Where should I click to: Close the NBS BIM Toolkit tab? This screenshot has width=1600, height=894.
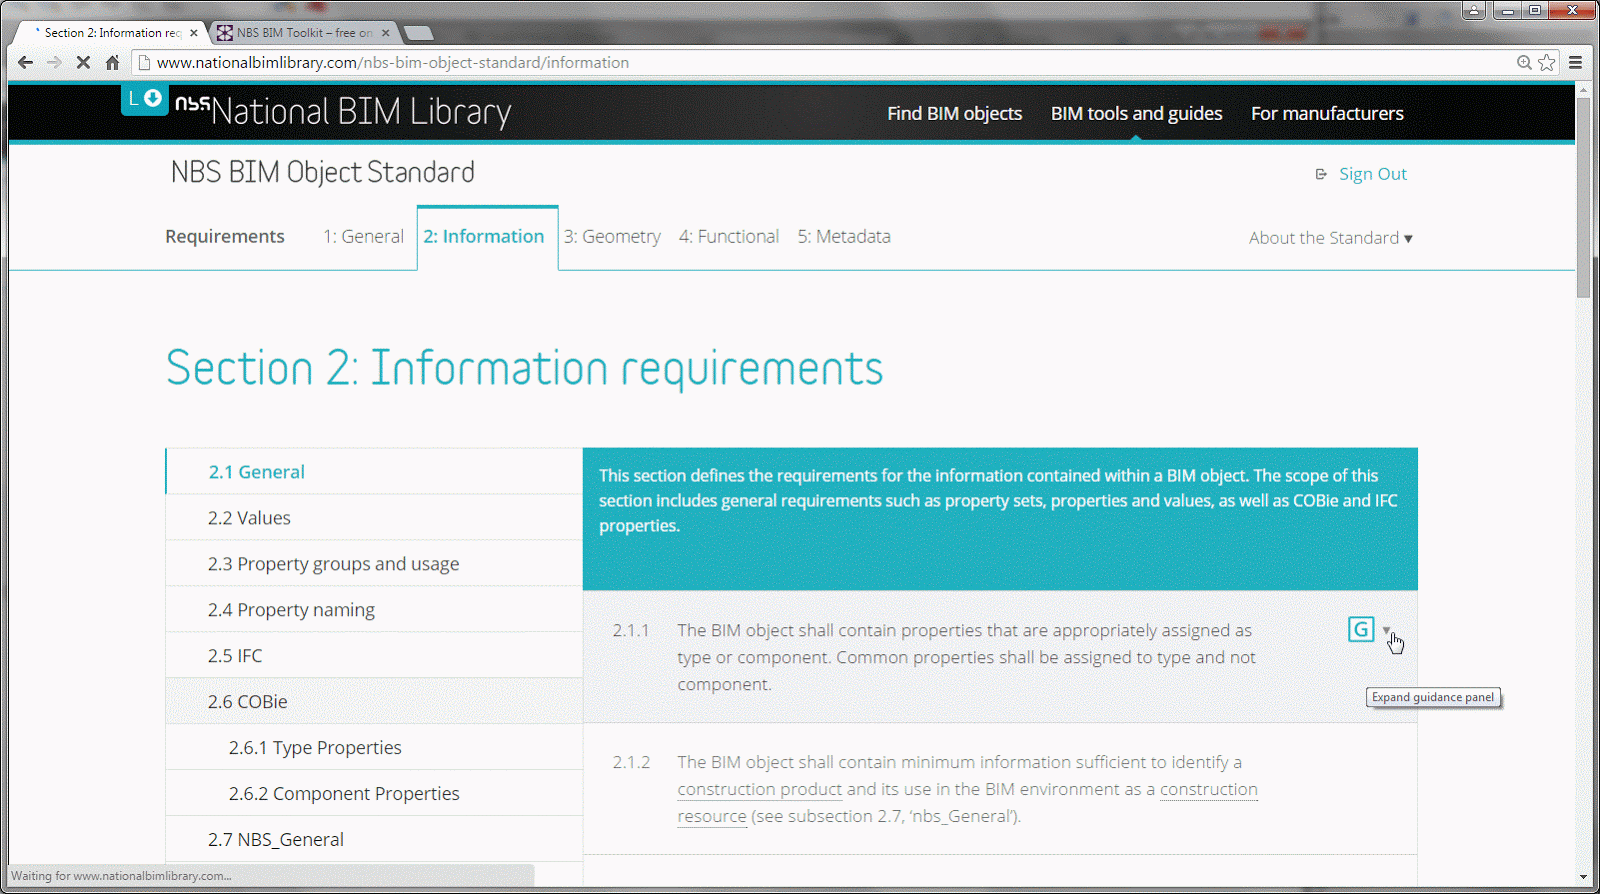(x=386, y=33)
